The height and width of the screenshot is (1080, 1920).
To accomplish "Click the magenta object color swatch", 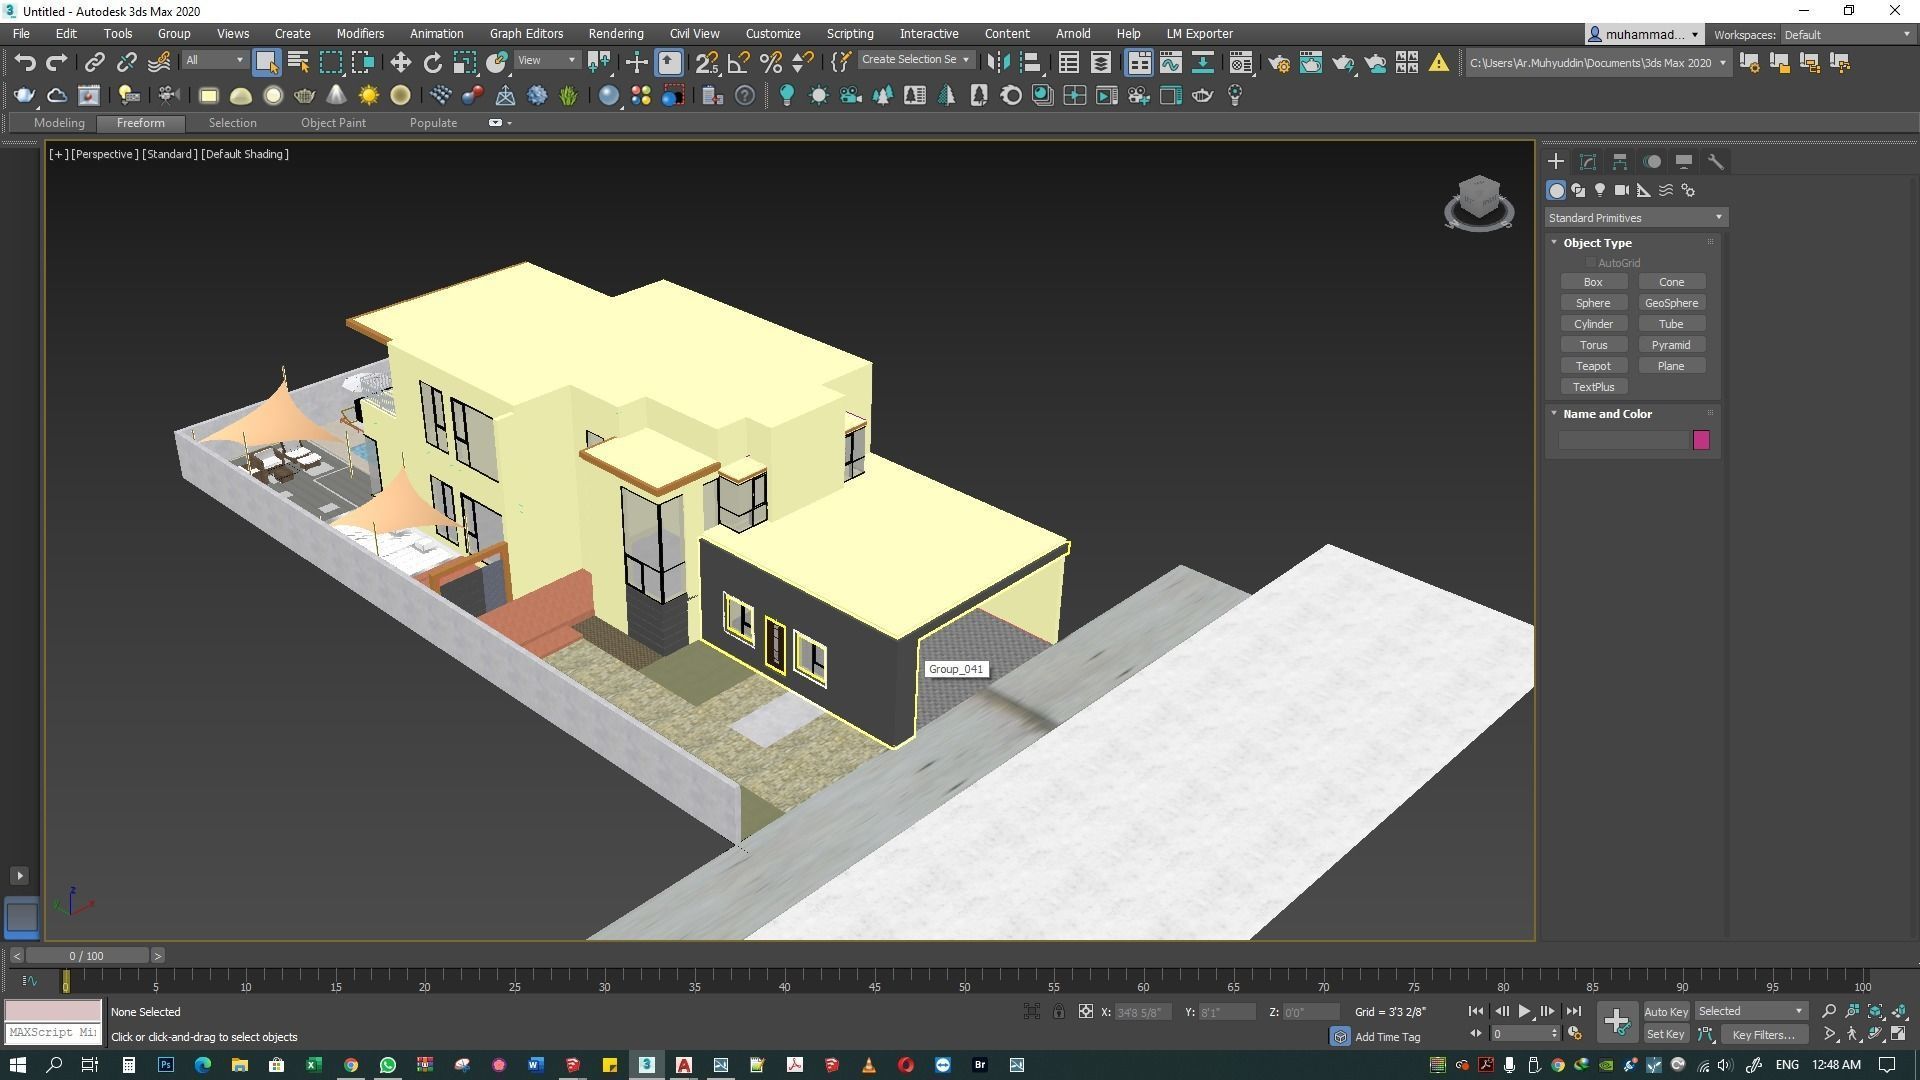I will pyautogui.click(x=1701, y=440).
